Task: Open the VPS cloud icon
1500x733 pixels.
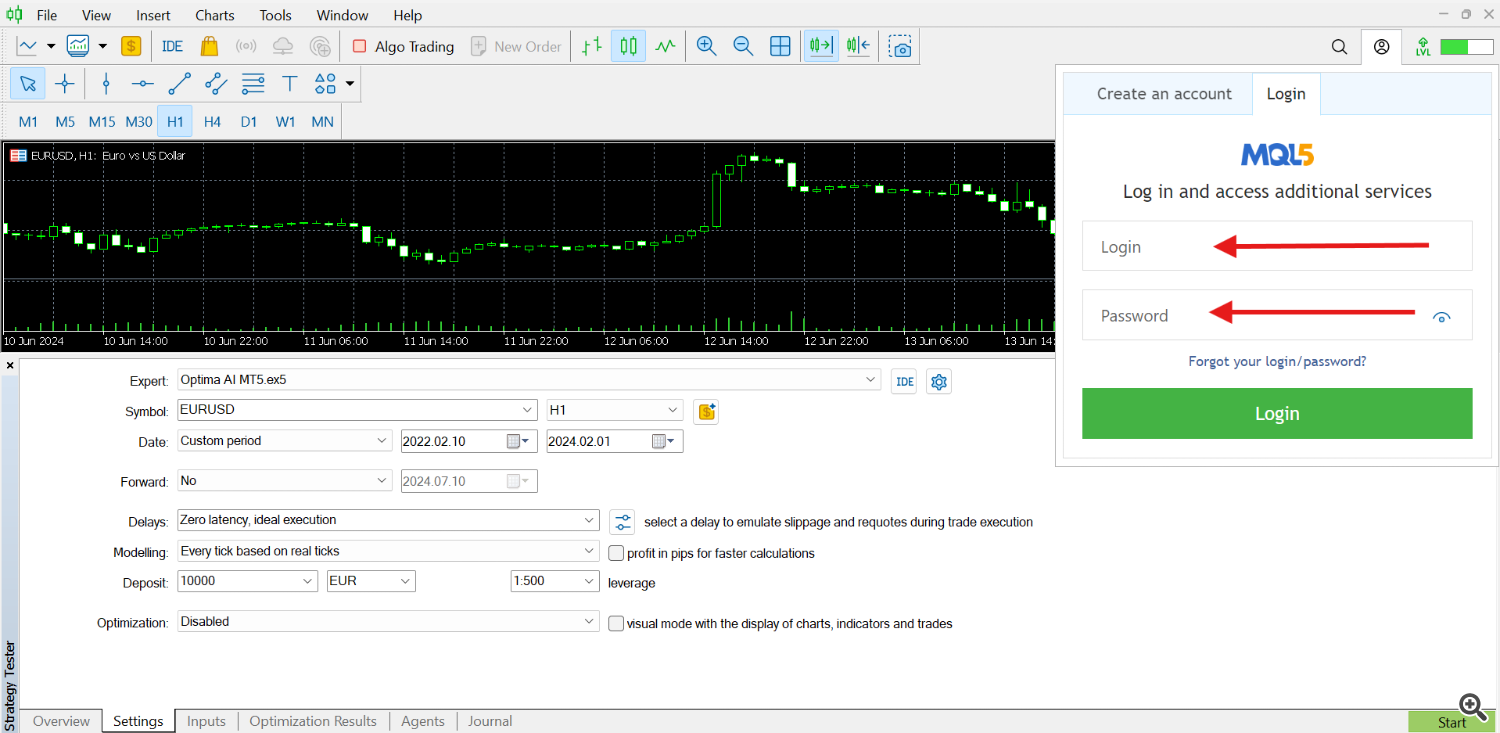Action: 283,46
